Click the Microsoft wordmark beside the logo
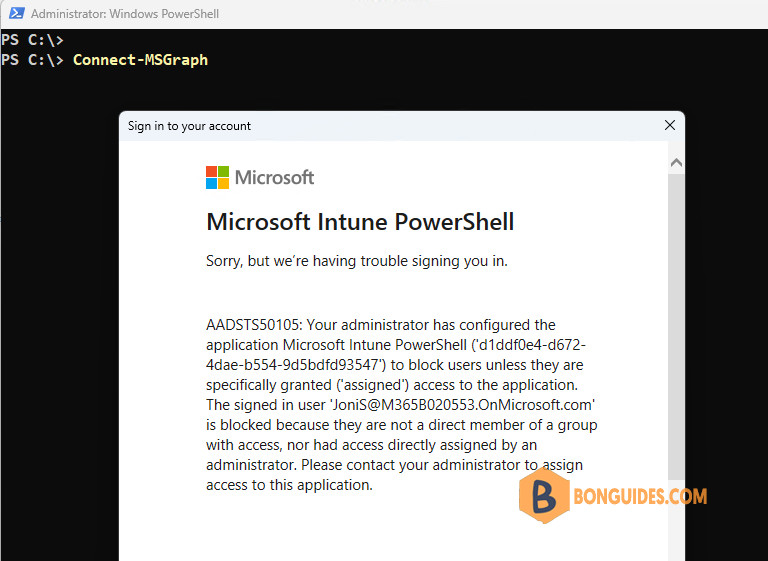 pyautogui.click(x=274, y=177)
